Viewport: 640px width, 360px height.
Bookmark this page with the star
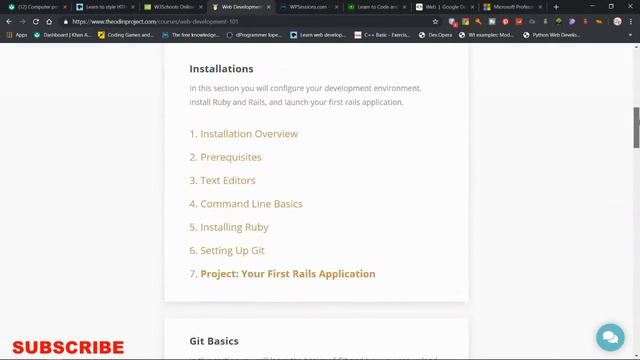coord(435,22)
